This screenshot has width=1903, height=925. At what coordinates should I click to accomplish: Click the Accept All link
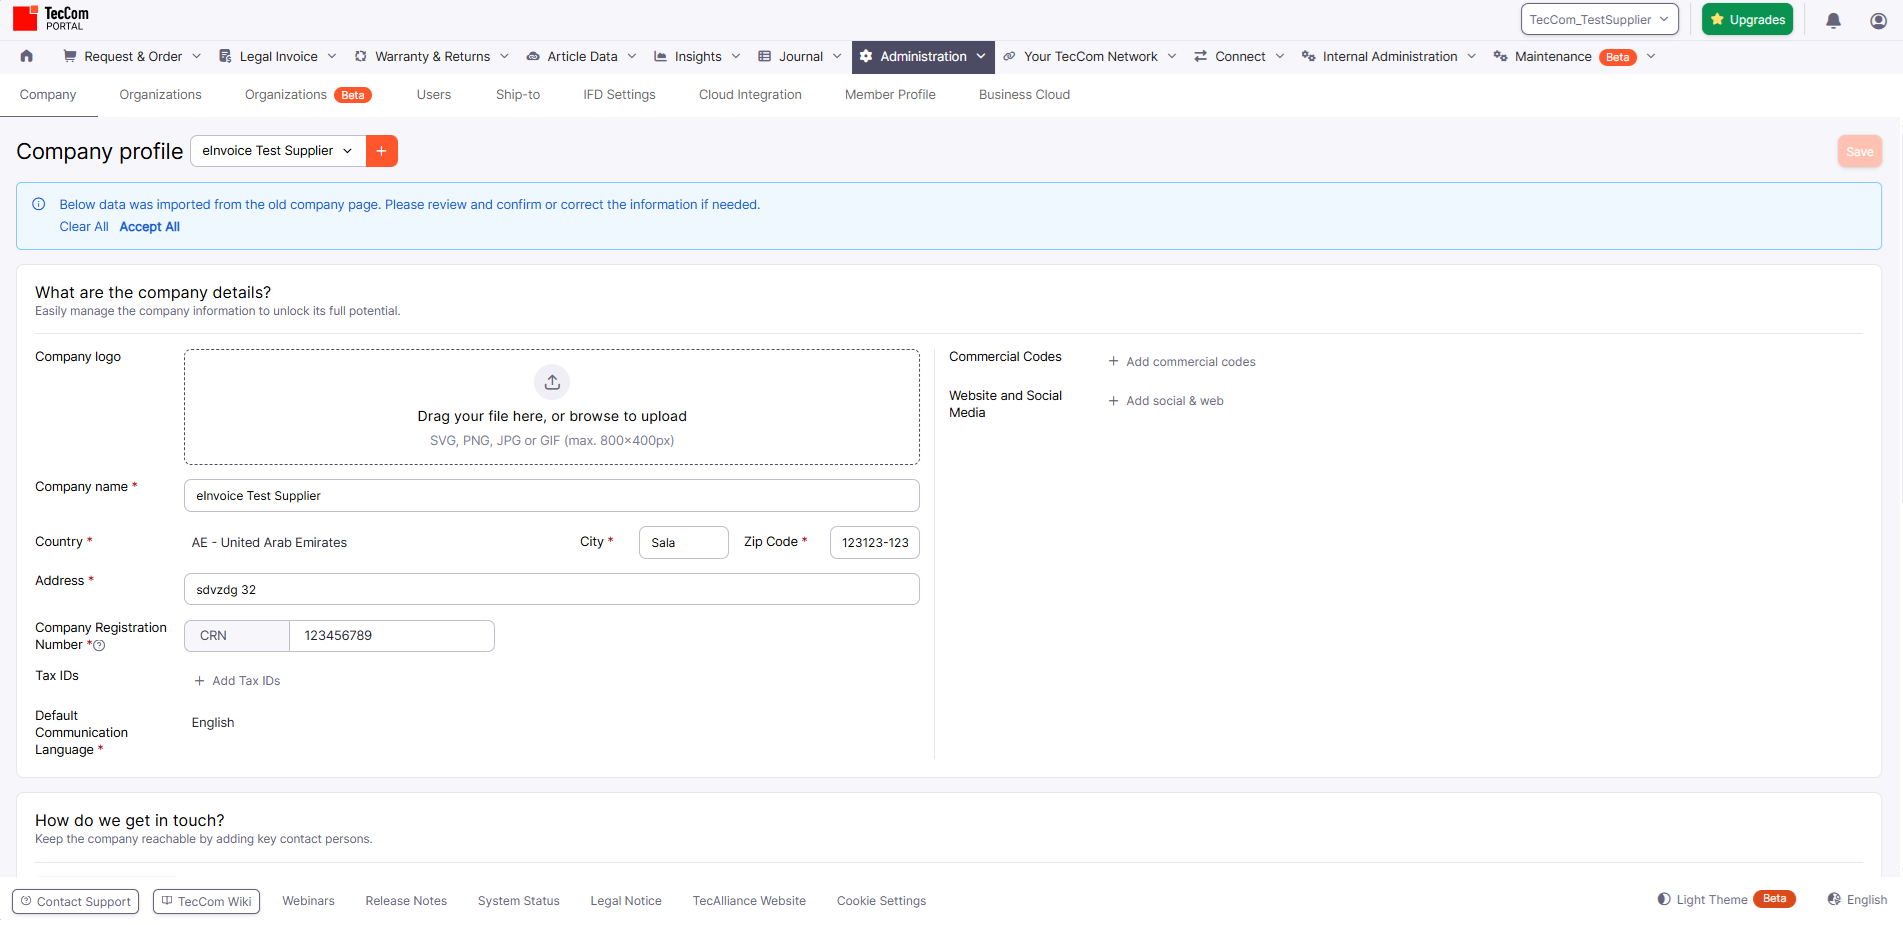(149, 227)
